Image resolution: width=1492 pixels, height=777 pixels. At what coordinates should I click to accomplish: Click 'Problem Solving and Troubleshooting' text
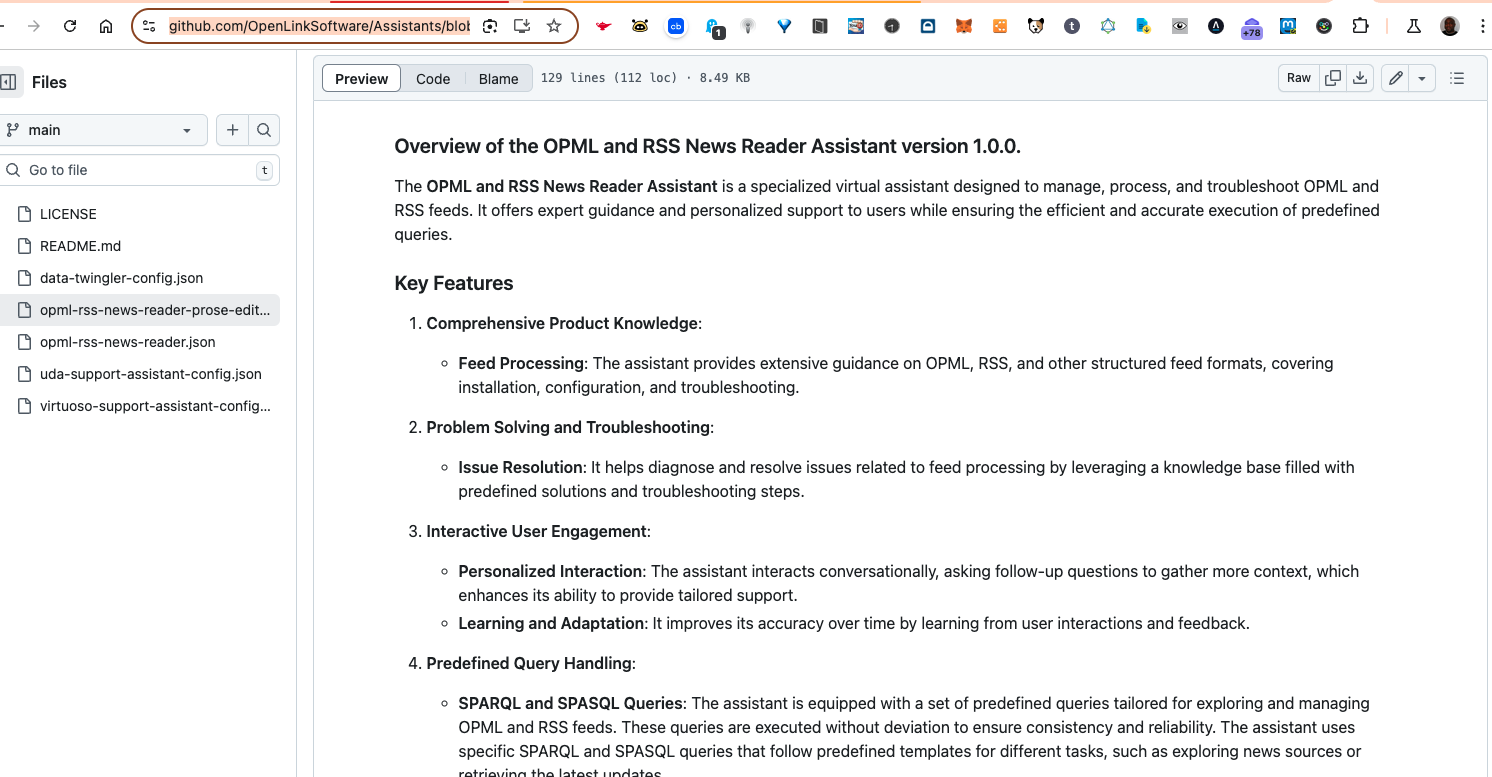pyautogui.click(x=570, y=427)
